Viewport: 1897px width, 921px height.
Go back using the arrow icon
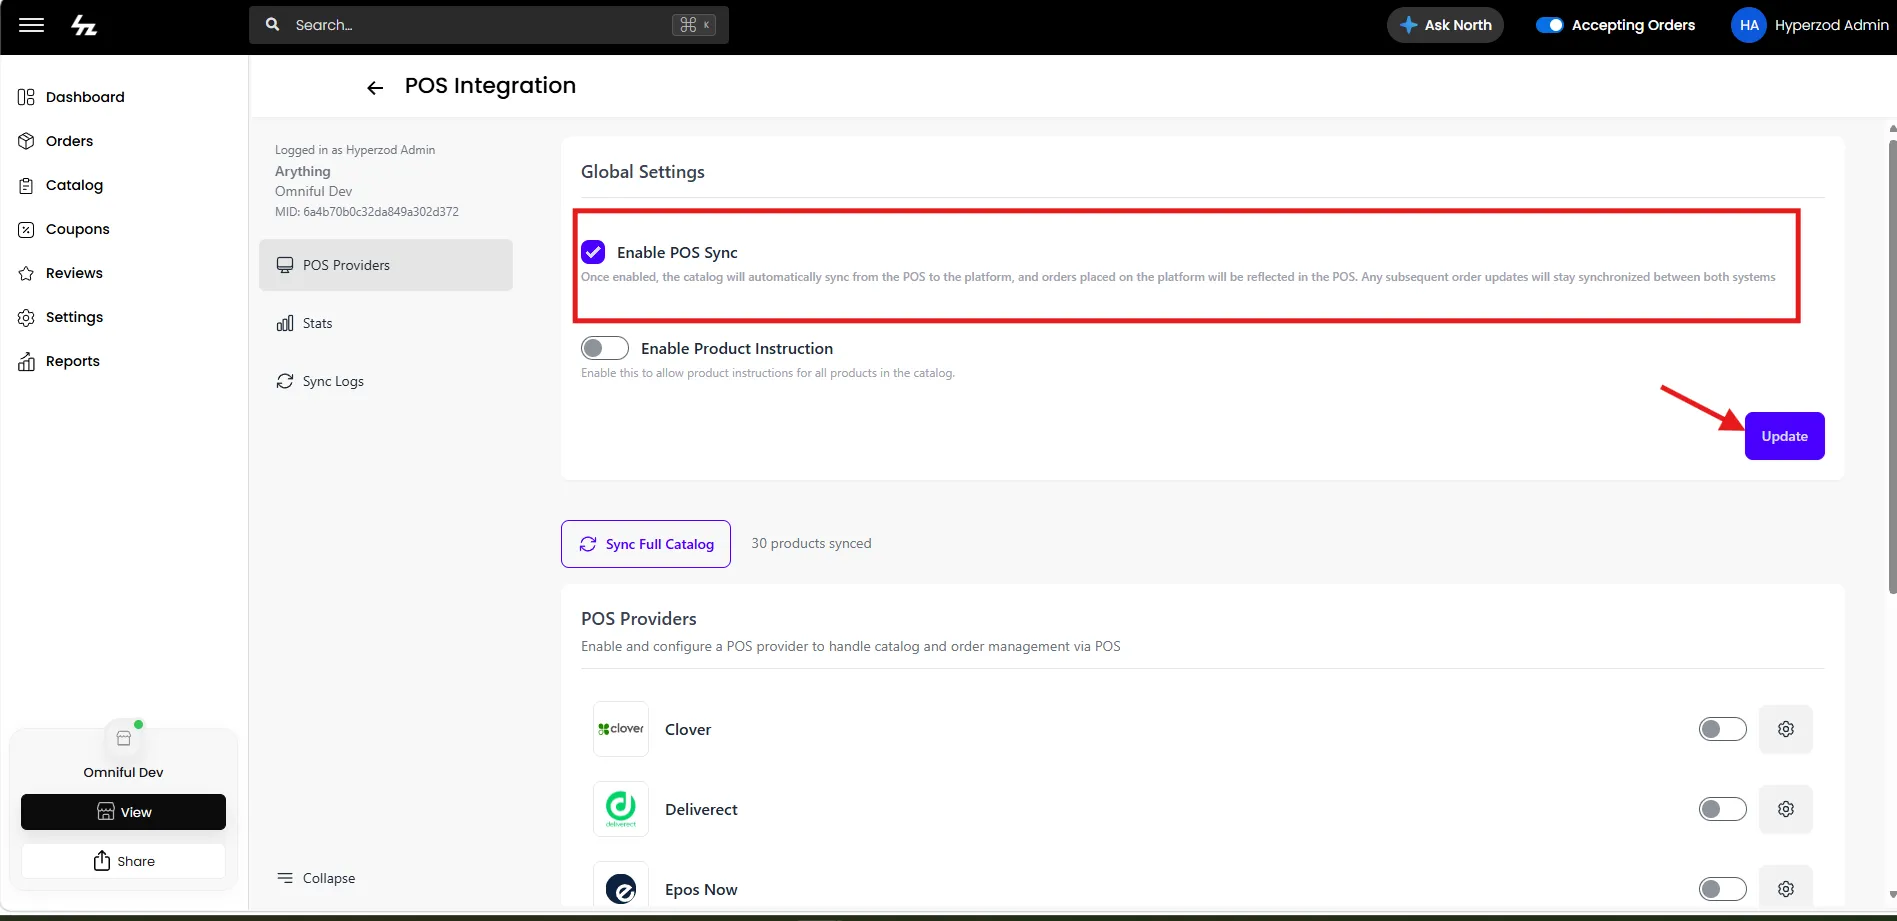(375, 88)
